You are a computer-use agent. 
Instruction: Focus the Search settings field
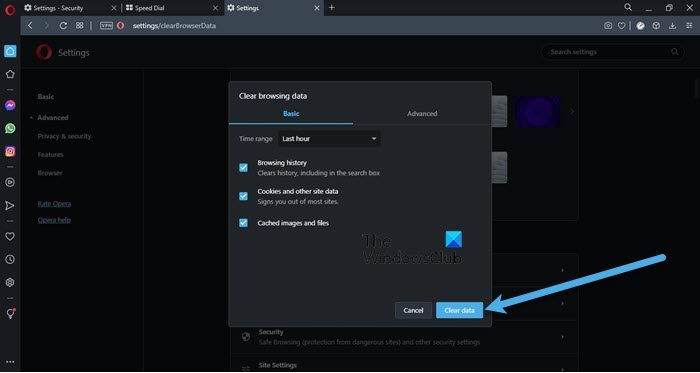click(x=613, y=52)
